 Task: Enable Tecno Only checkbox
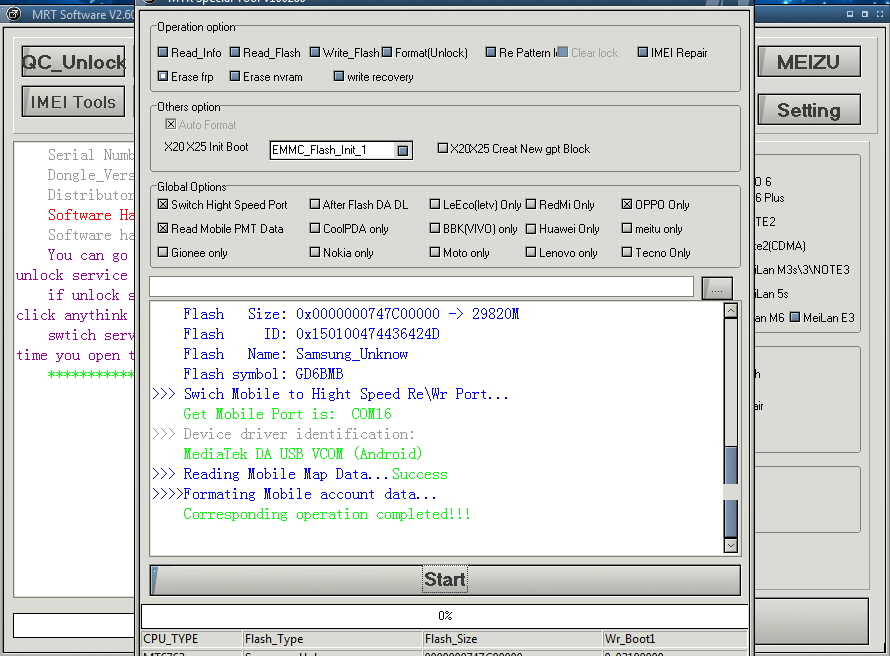pos(627,252)
